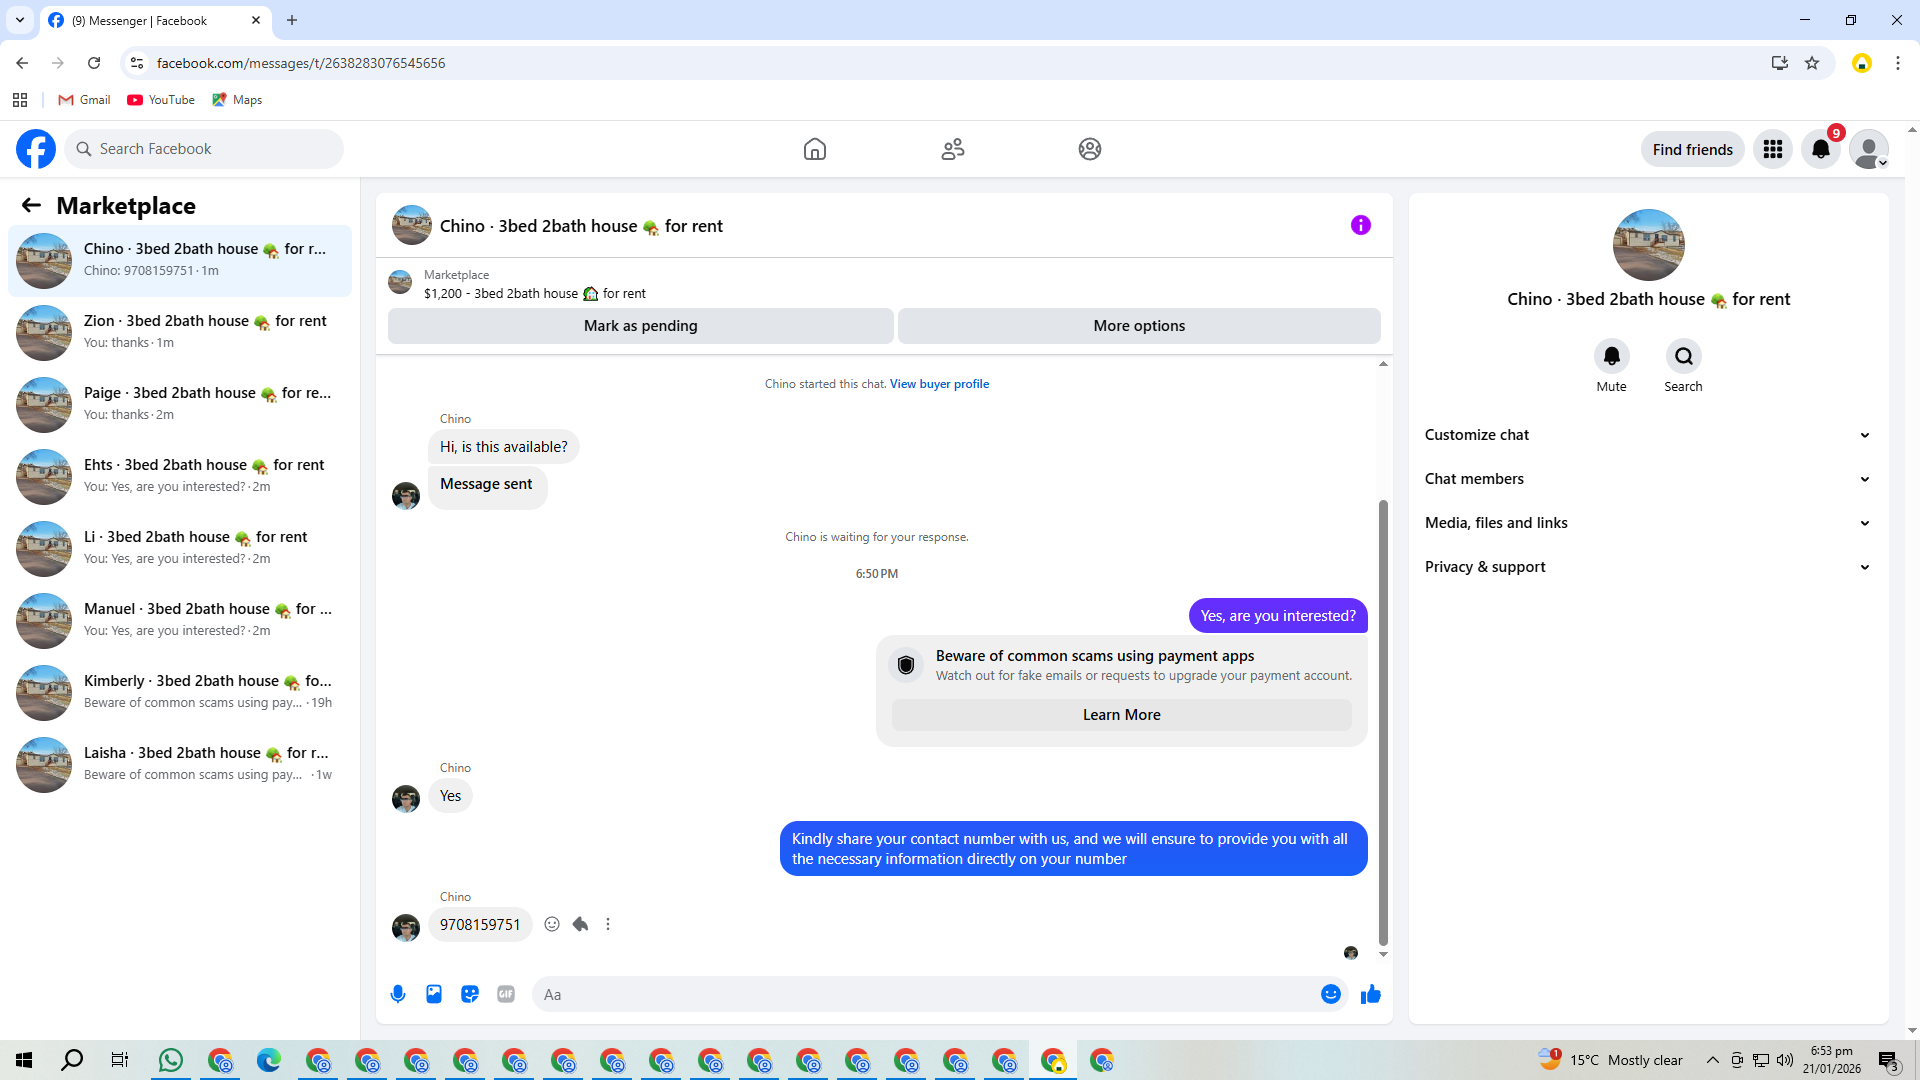Viewport: 1920px width, 1080px height.
Task: Open the Friends tab in top navigation
Action: click(x=952, y=149)
